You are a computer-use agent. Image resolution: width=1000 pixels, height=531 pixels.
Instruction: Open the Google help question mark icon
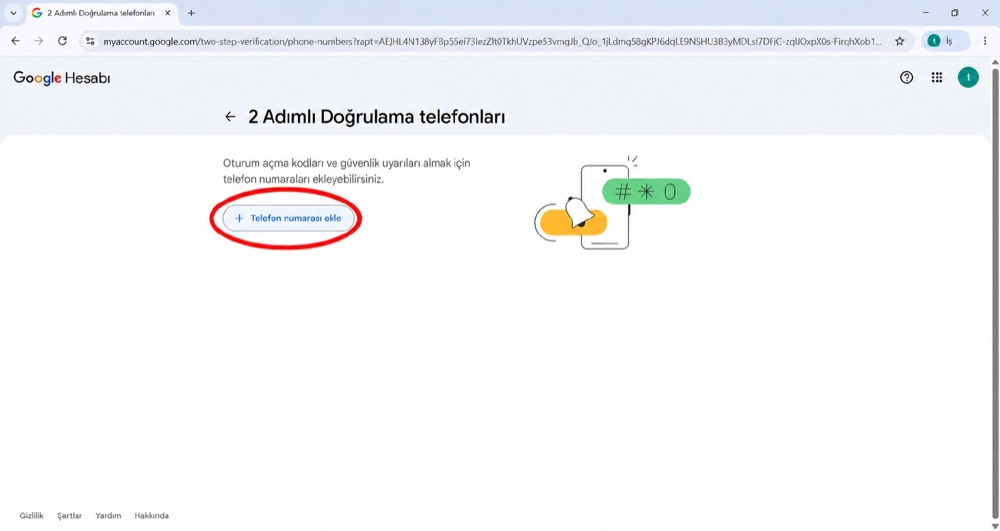pyautogui.click(x=906, y=78)
